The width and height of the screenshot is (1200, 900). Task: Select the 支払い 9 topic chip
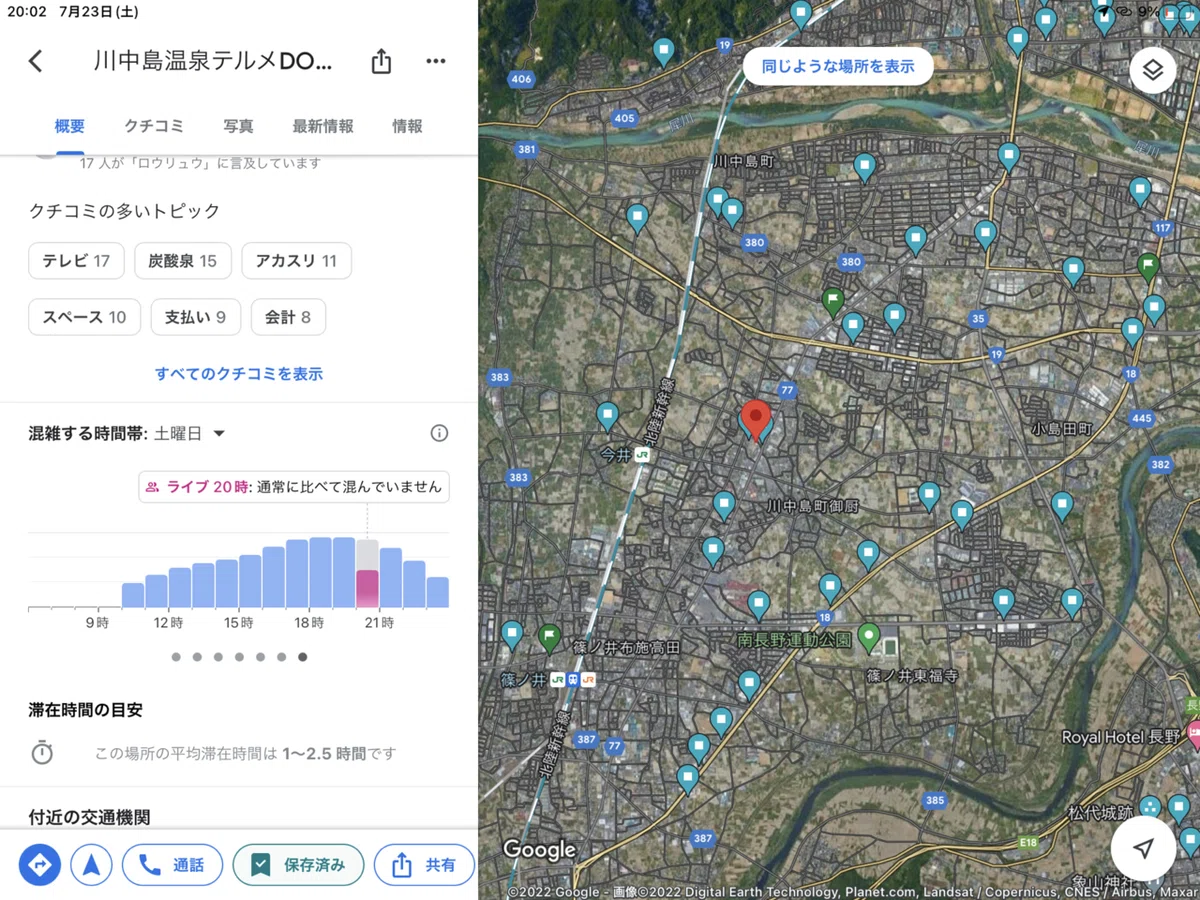point(196,317)
